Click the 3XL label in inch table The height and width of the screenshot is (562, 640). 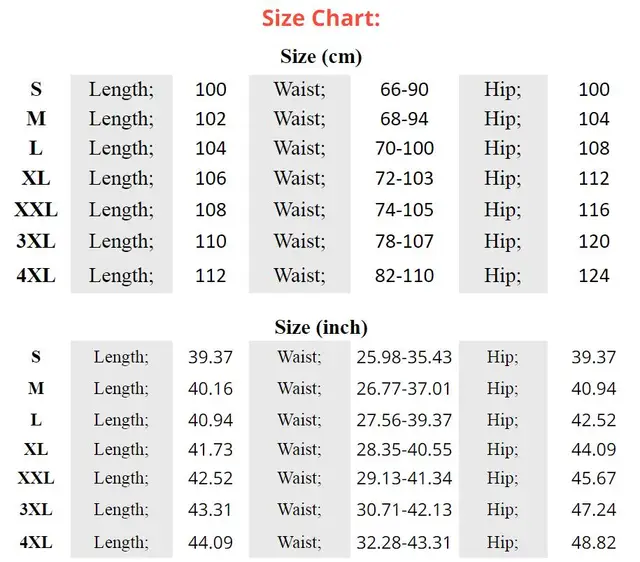[36, 509]
